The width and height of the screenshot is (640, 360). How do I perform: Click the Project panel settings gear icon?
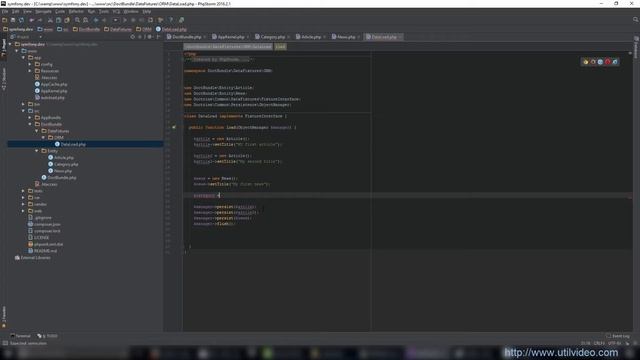coord(149,37)
